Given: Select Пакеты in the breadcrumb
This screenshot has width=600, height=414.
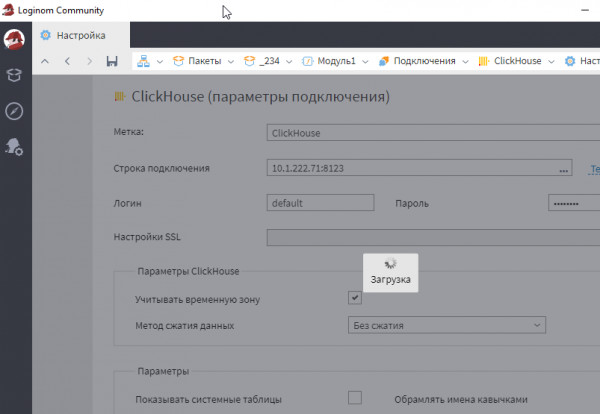Looking at the screenshot, I should tap(205, 61).
